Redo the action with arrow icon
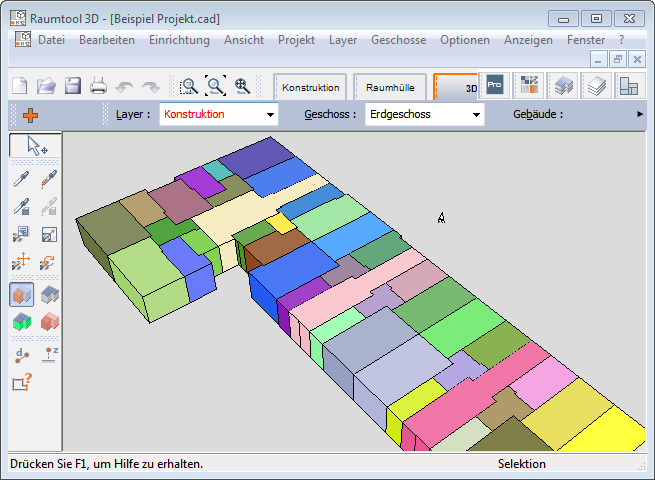Screen dimensions: 655x480 150,87
